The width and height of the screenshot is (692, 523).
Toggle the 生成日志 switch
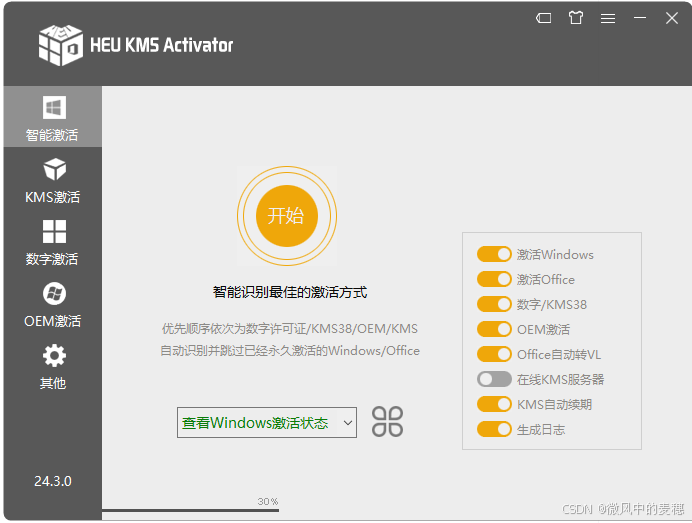[x=494, y=429]
